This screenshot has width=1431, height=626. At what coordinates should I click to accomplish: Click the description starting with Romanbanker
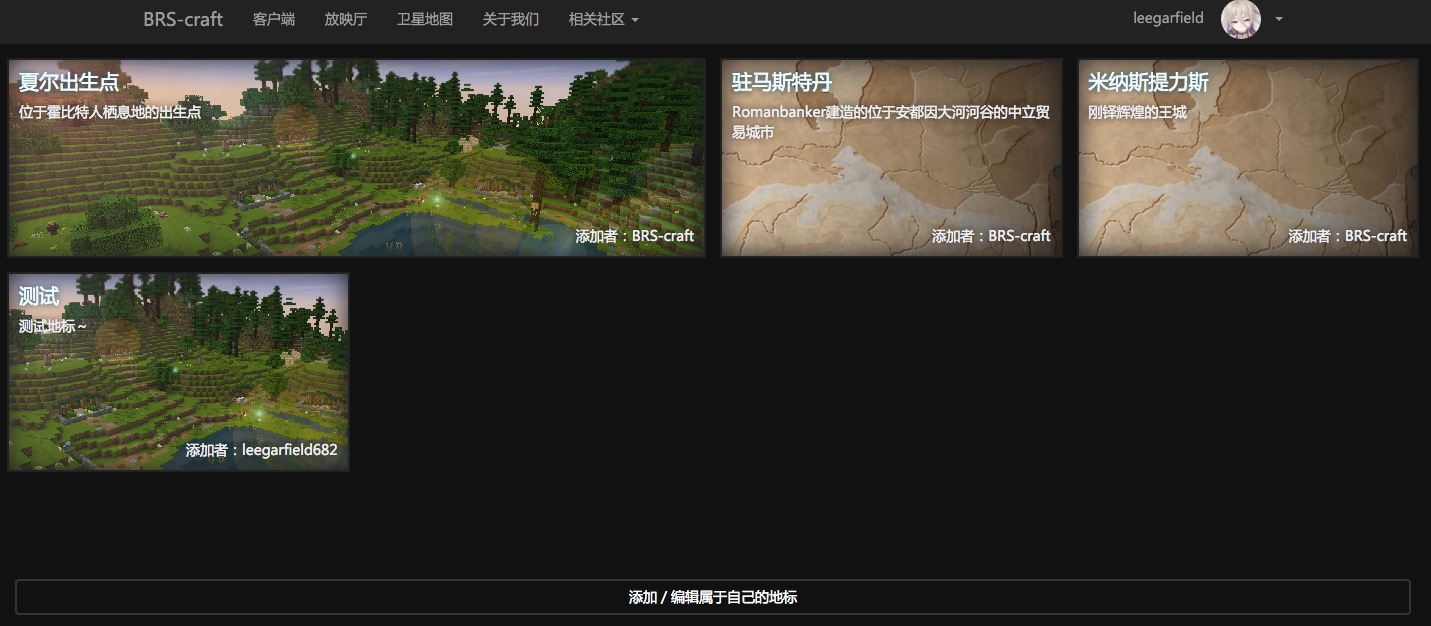891,122
